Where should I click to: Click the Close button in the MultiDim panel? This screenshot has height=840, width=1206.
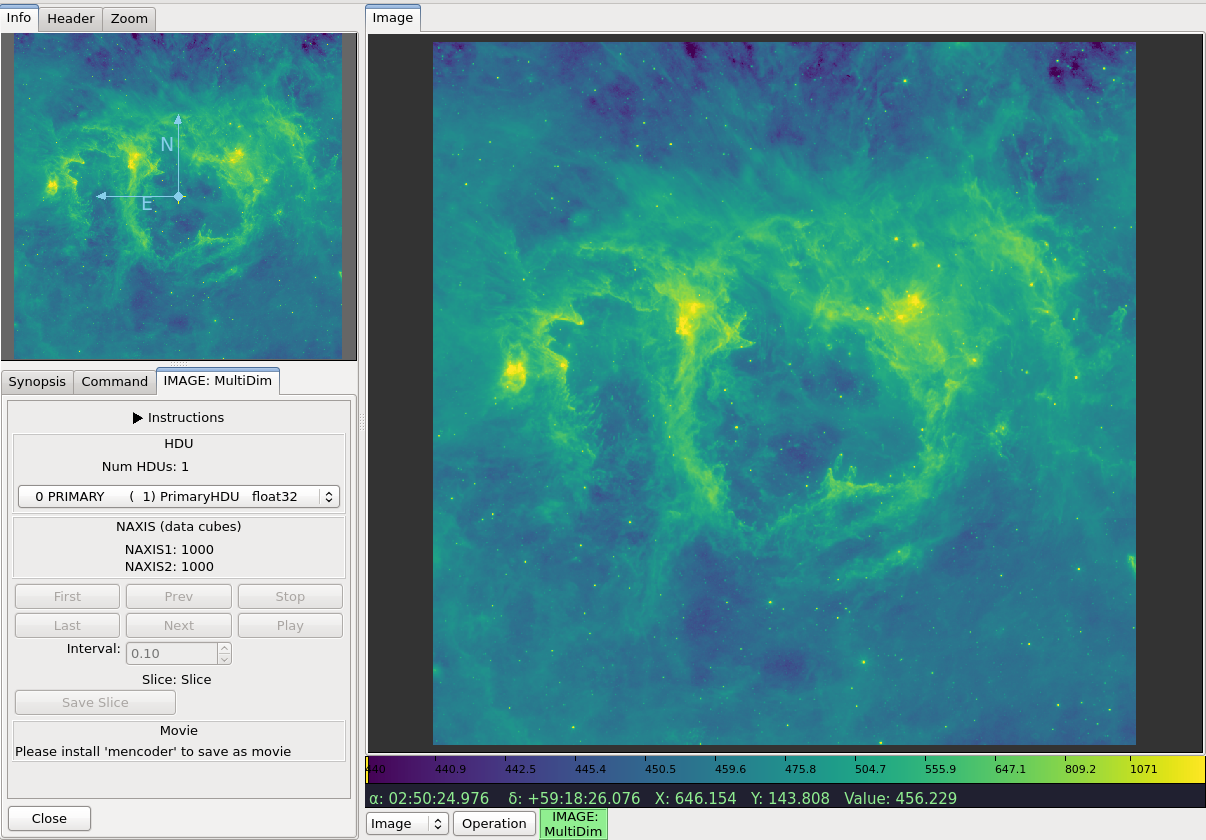[x=49, y=818]
